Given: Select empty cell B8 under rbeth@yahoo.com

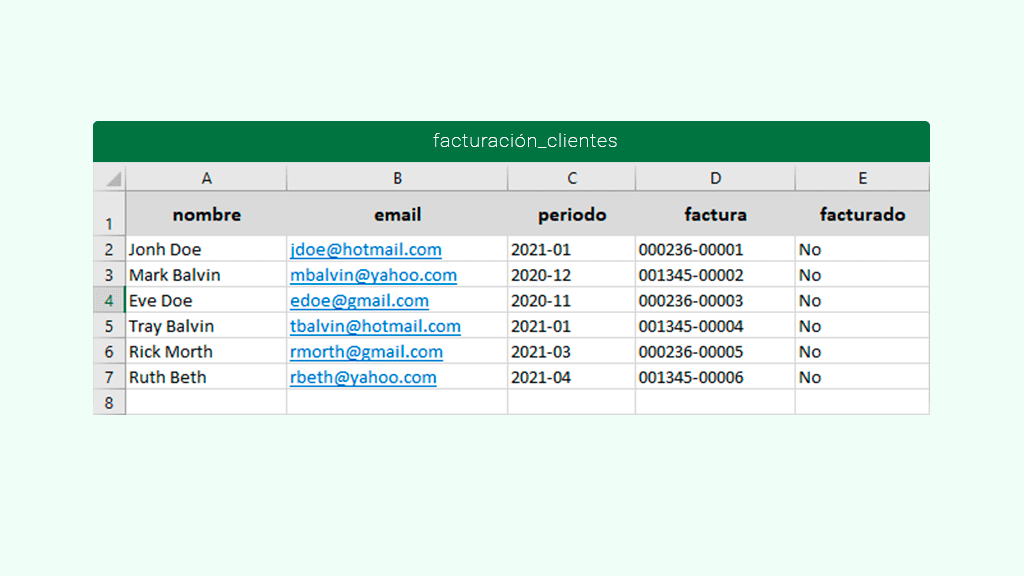Looking at the screenshot, I should click(397, 402).
